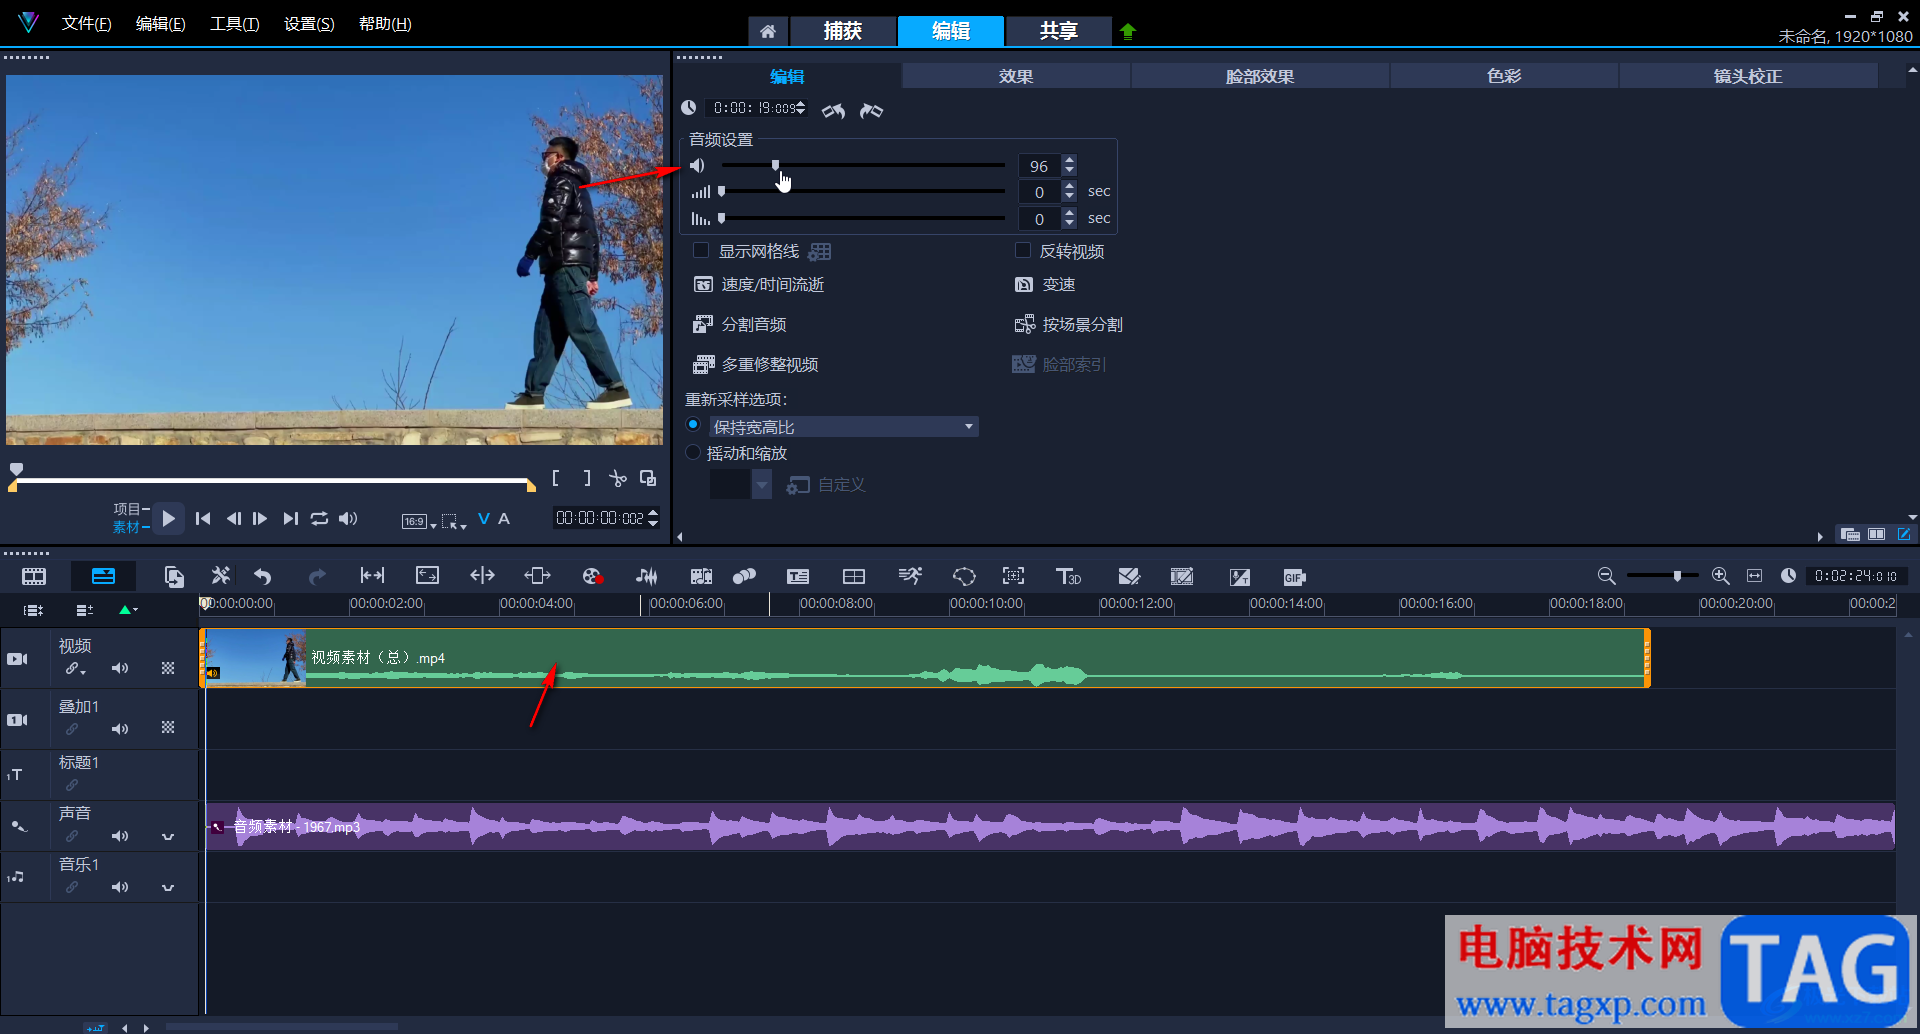The height and width of the screenshot is (1034, 1920).
Task: Go to the 共享 step
Action: 1058,31
